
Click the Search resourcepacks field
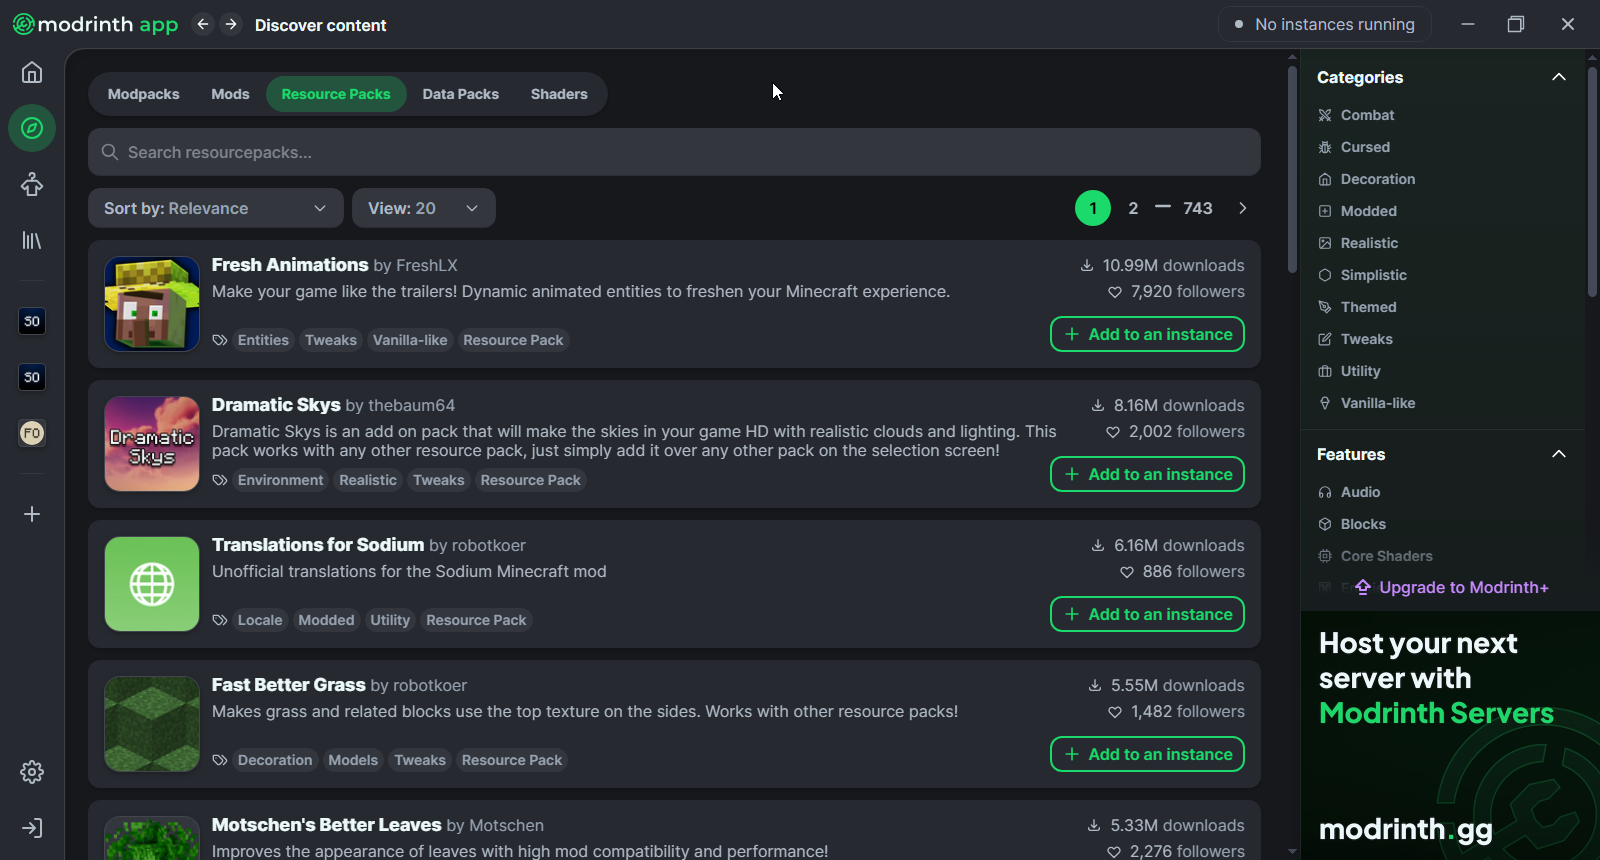click(x=674, y=152)
